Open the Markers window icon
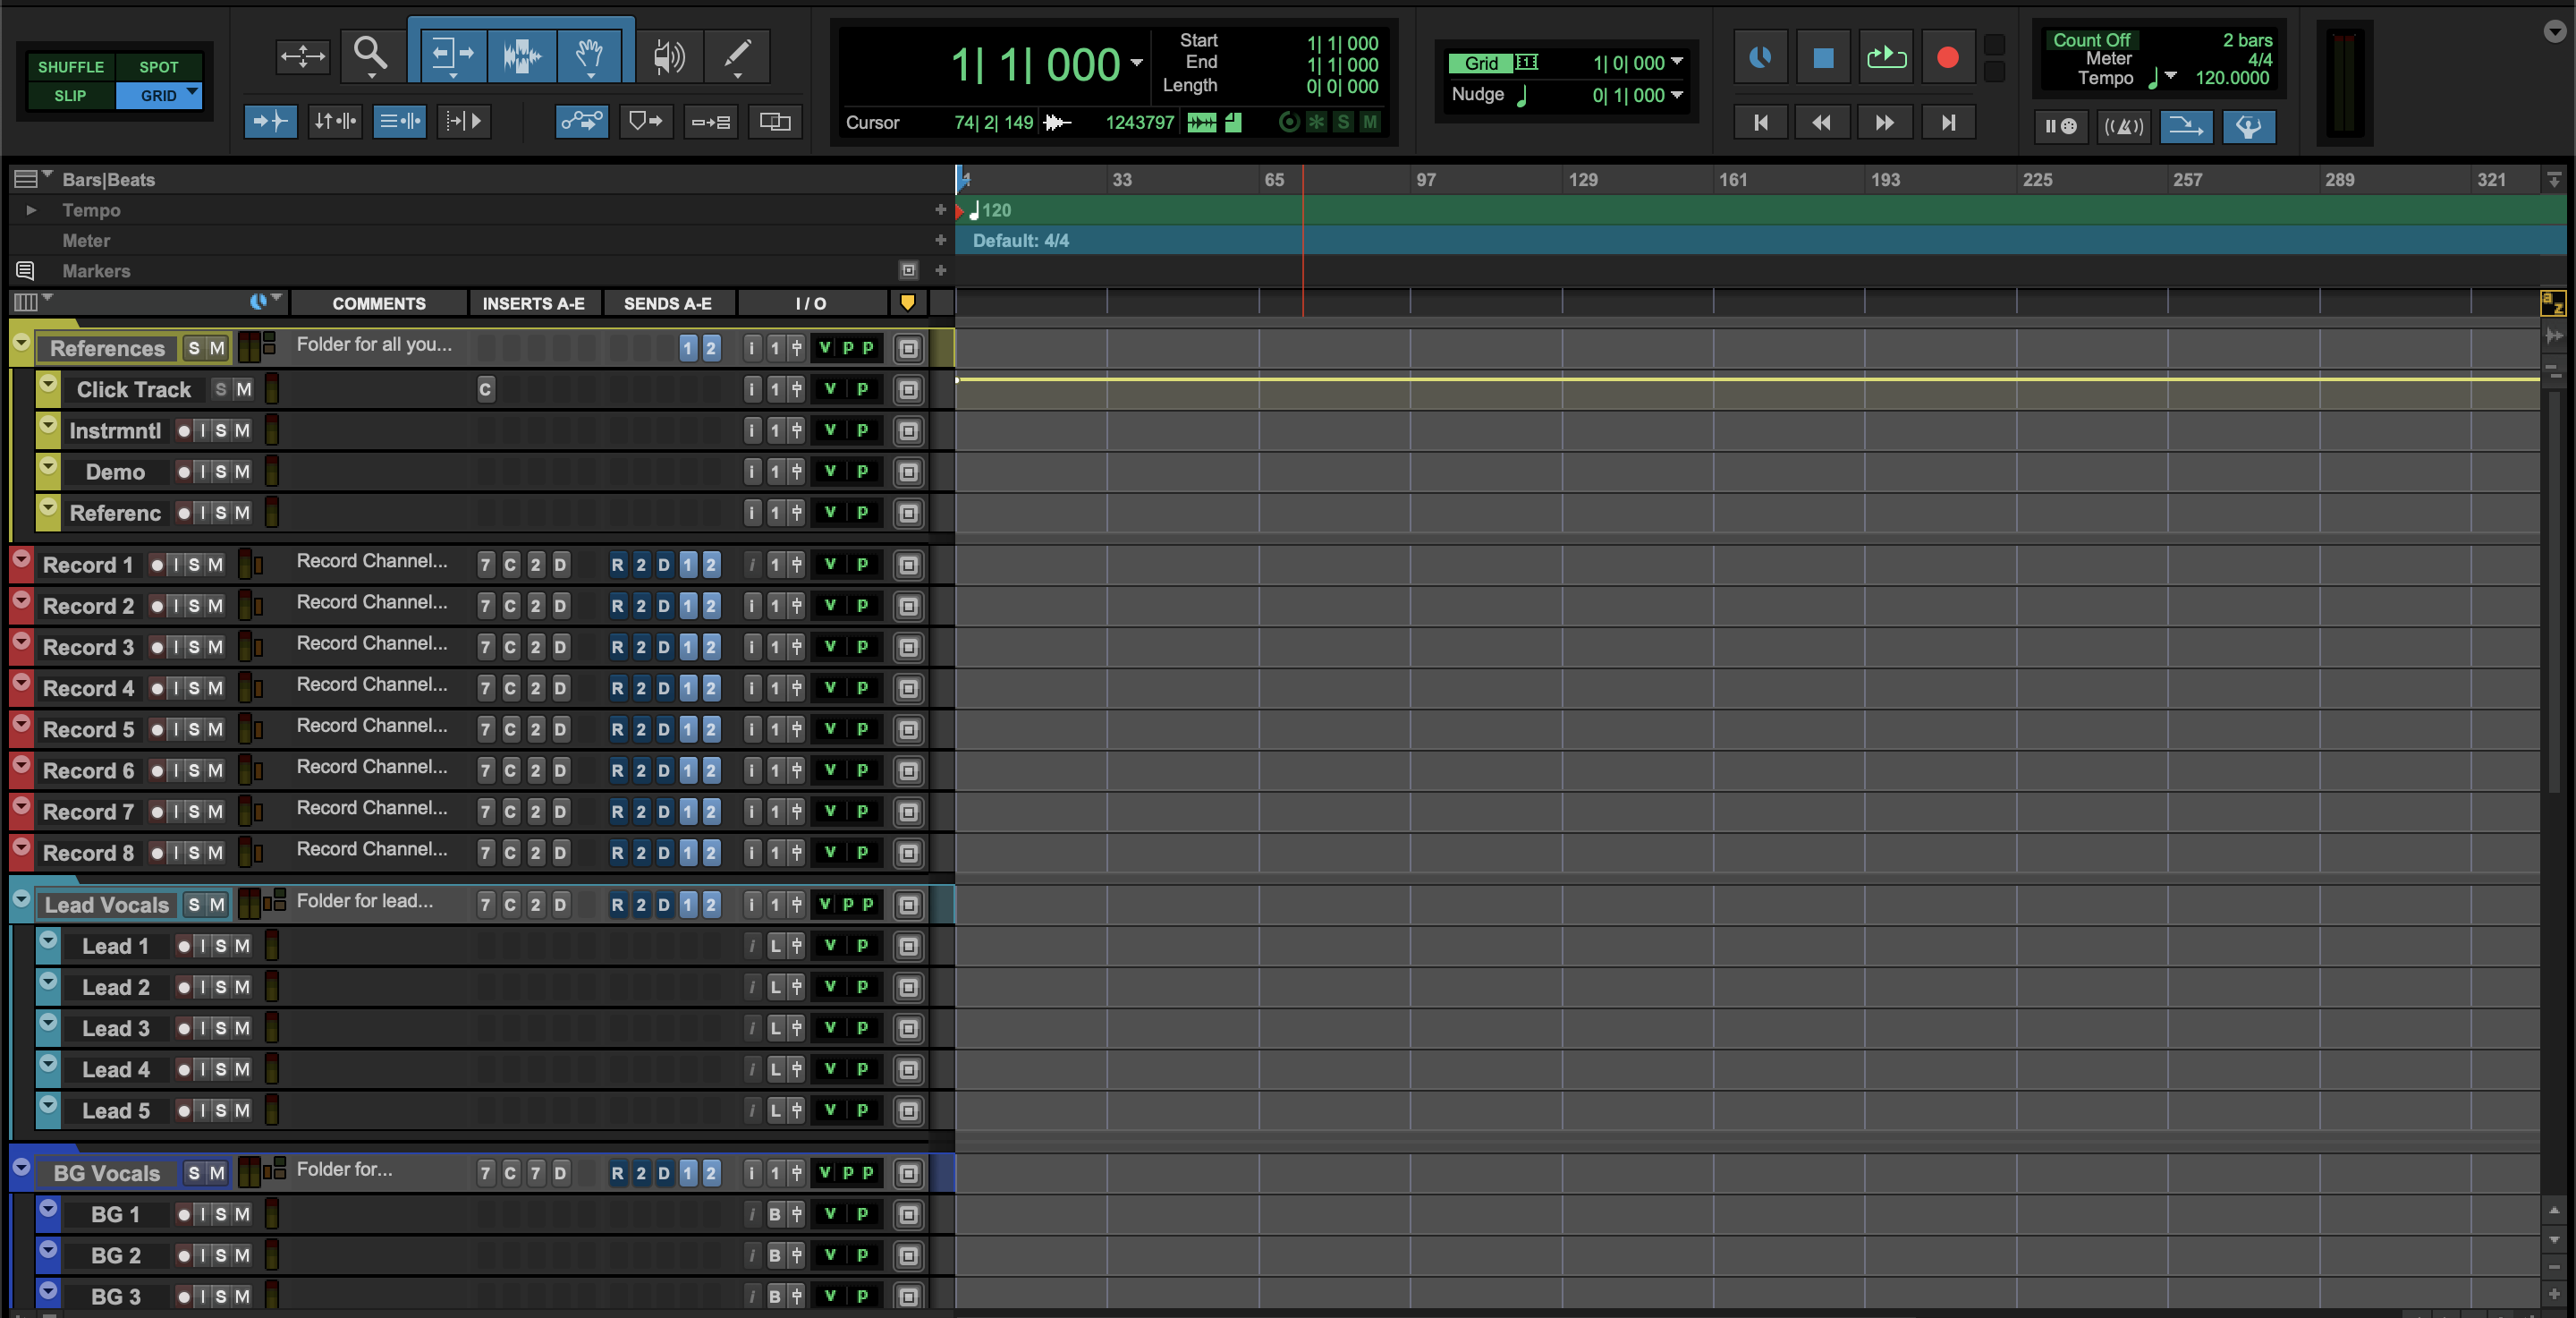2576x1318 pixels. coord(26,271)
